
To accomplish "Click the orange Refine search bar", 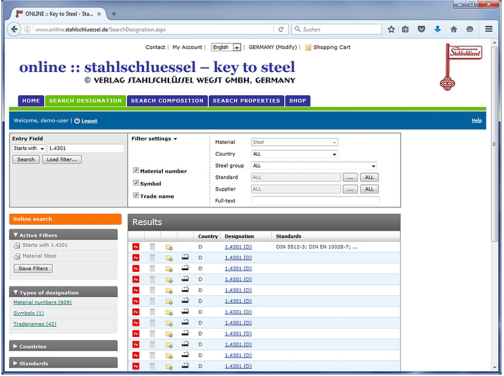I will (65, 219).
